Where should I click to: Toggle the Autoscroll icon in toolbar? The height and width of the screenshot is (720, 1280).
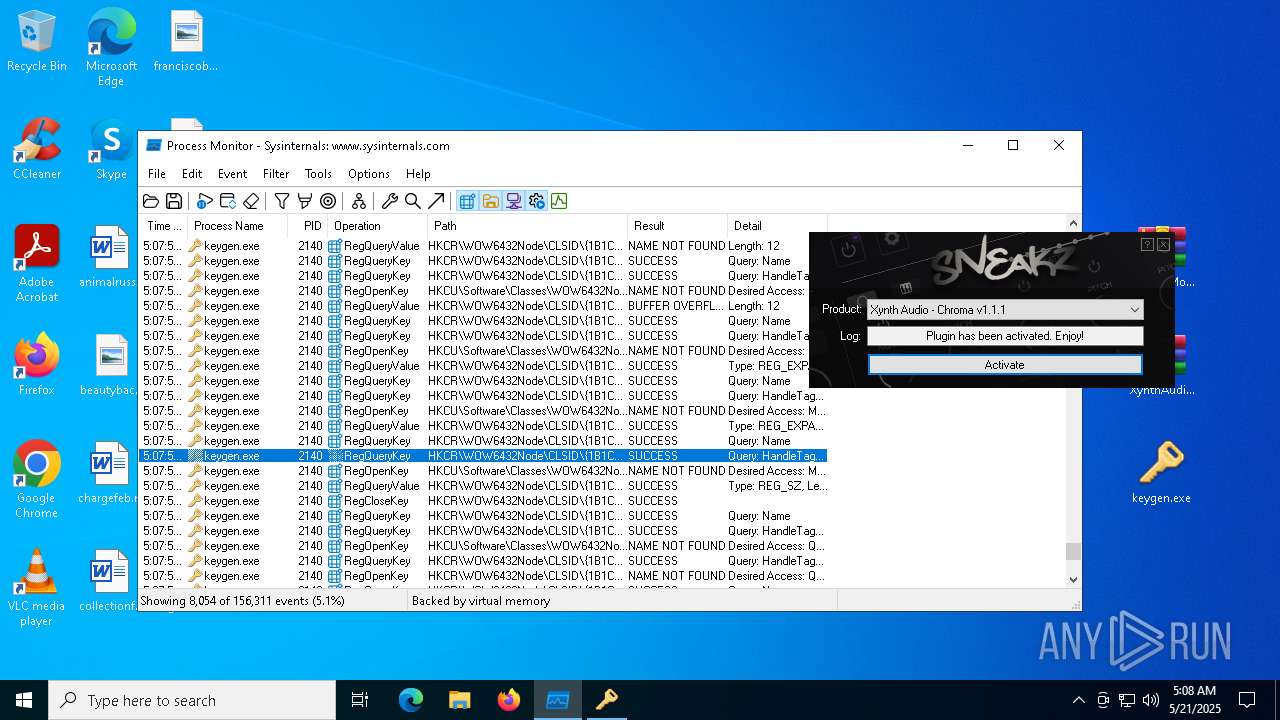tap(228, 201)
